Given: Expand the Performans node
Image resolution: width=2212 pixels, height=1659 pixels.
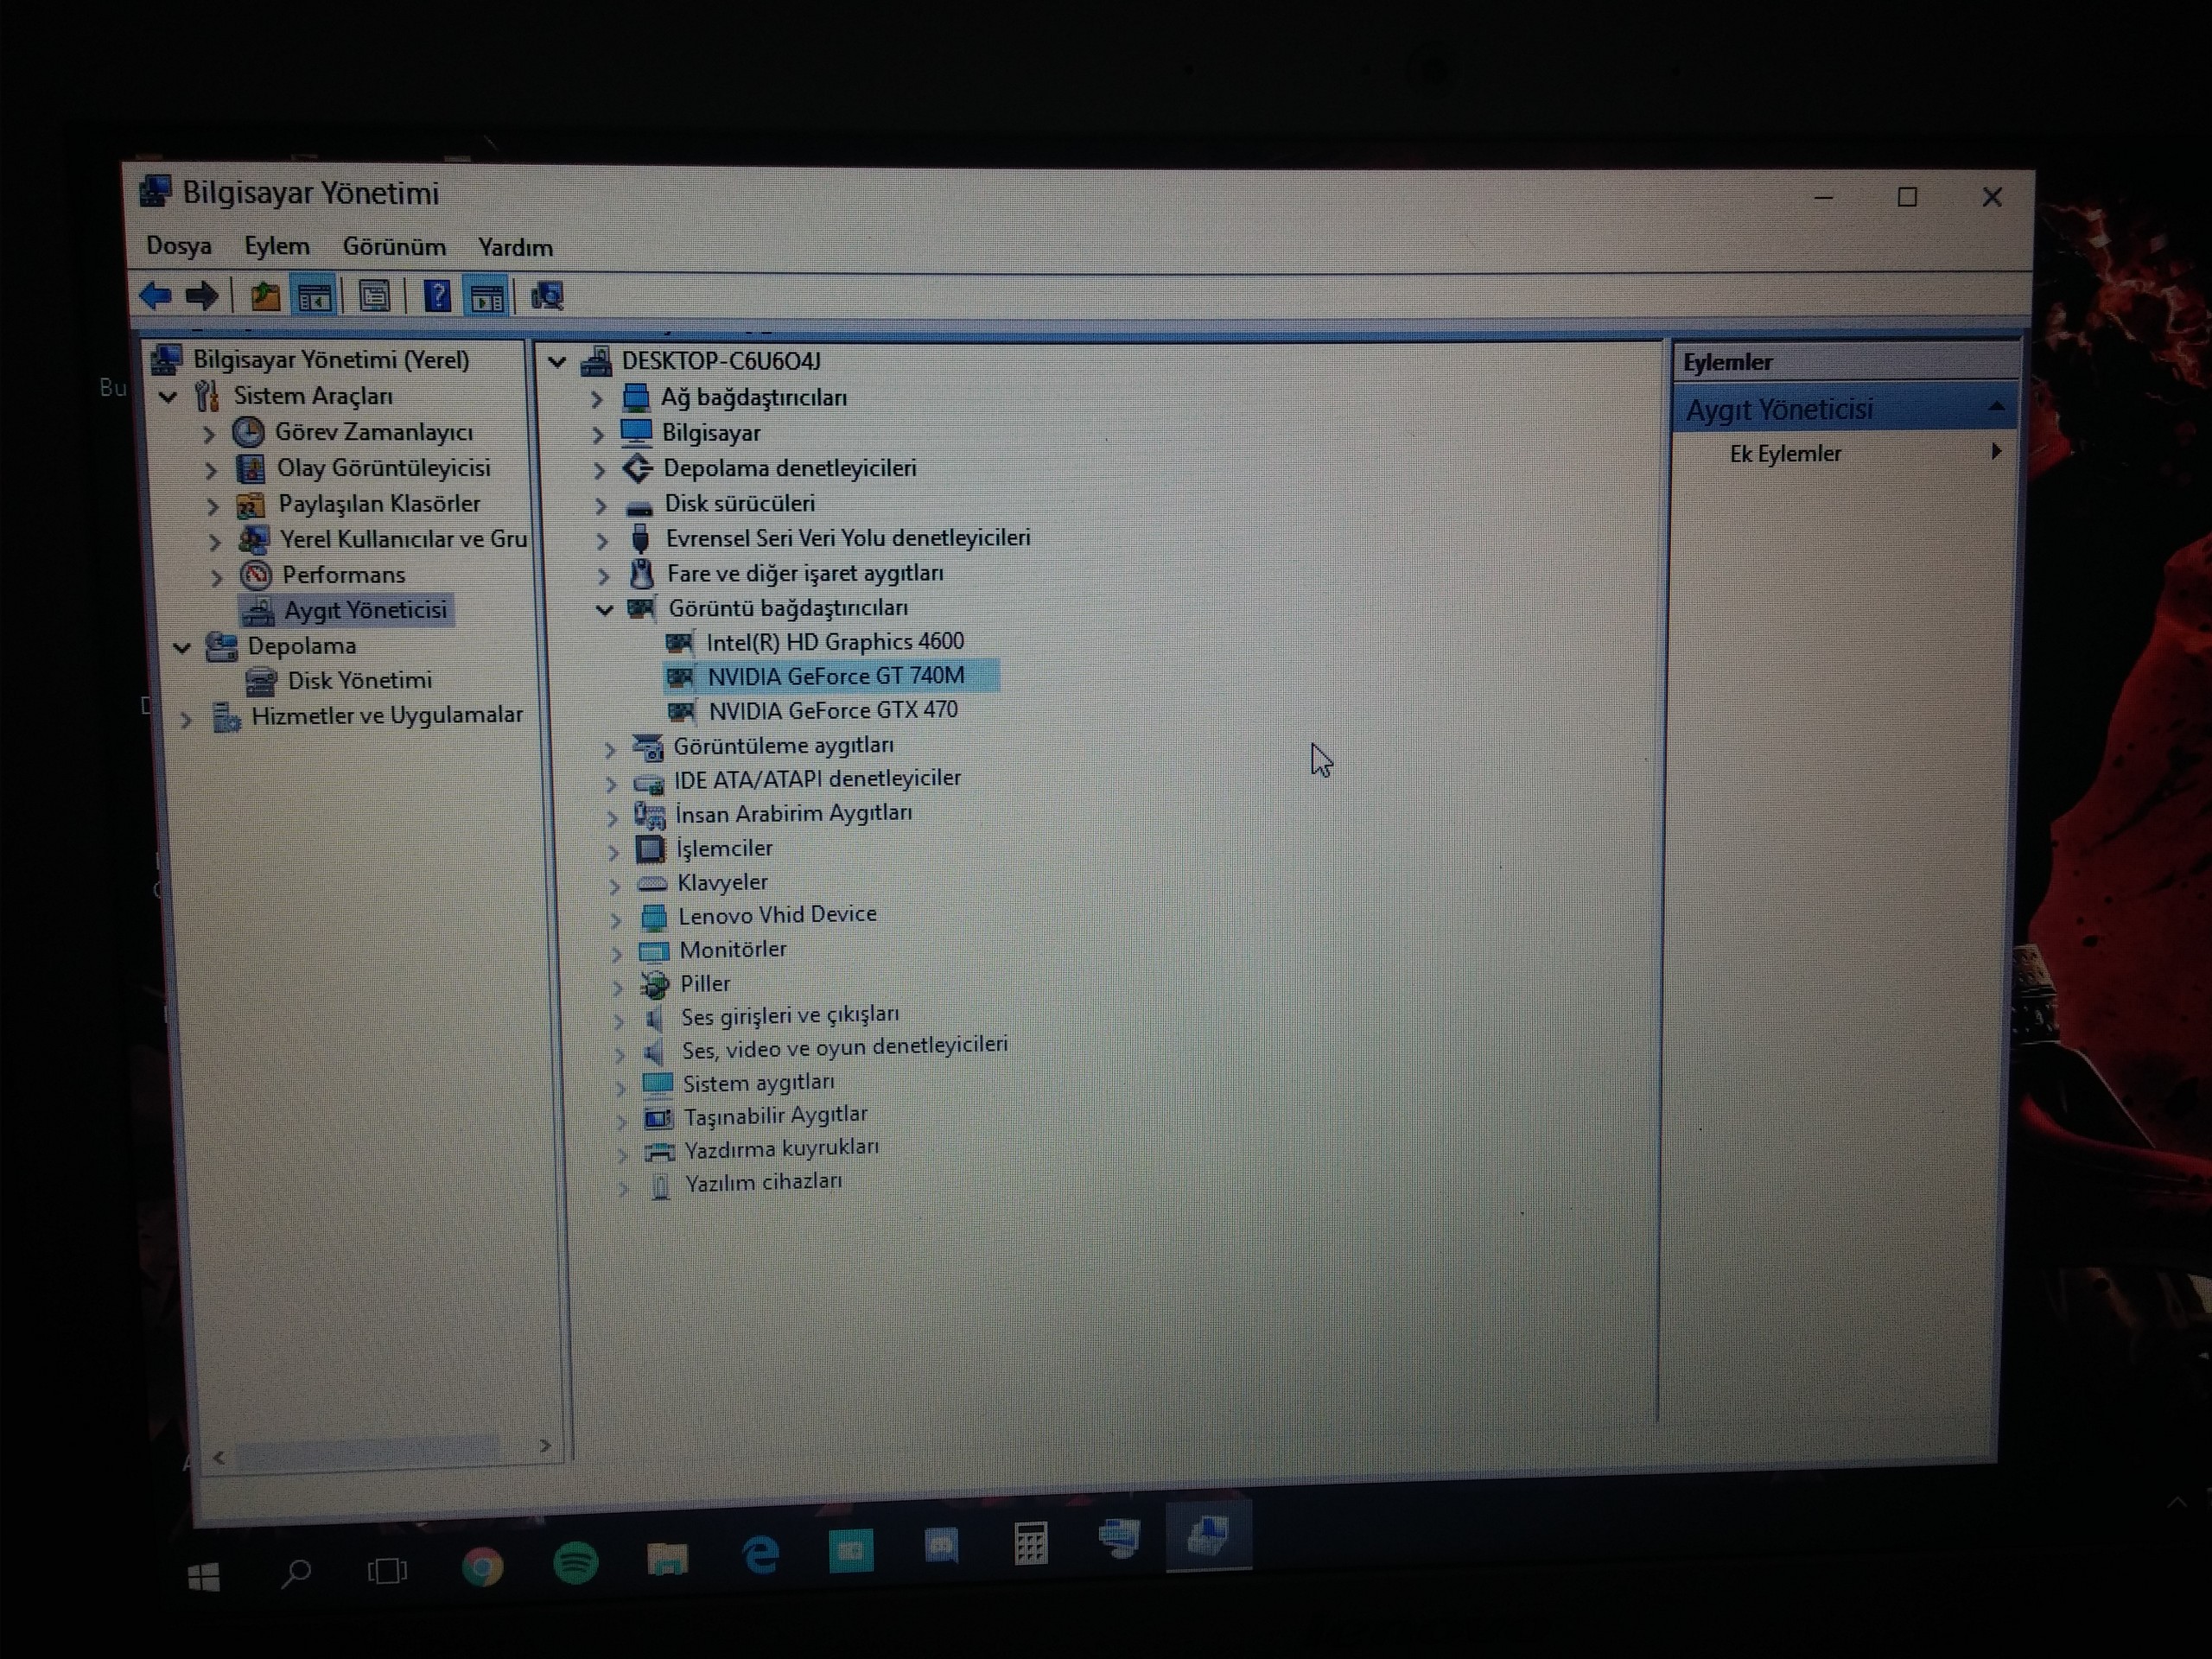Looking at the screenshot, I should pyautogui.click(x=216, y=576).
